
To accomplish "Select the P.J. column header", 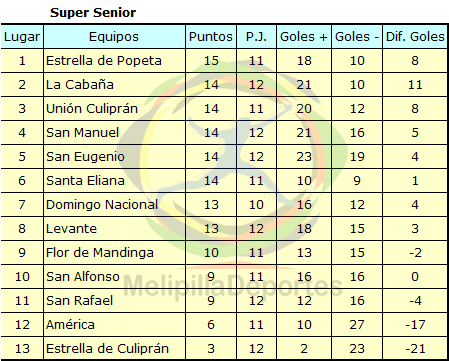I will (x=256, y=37).
